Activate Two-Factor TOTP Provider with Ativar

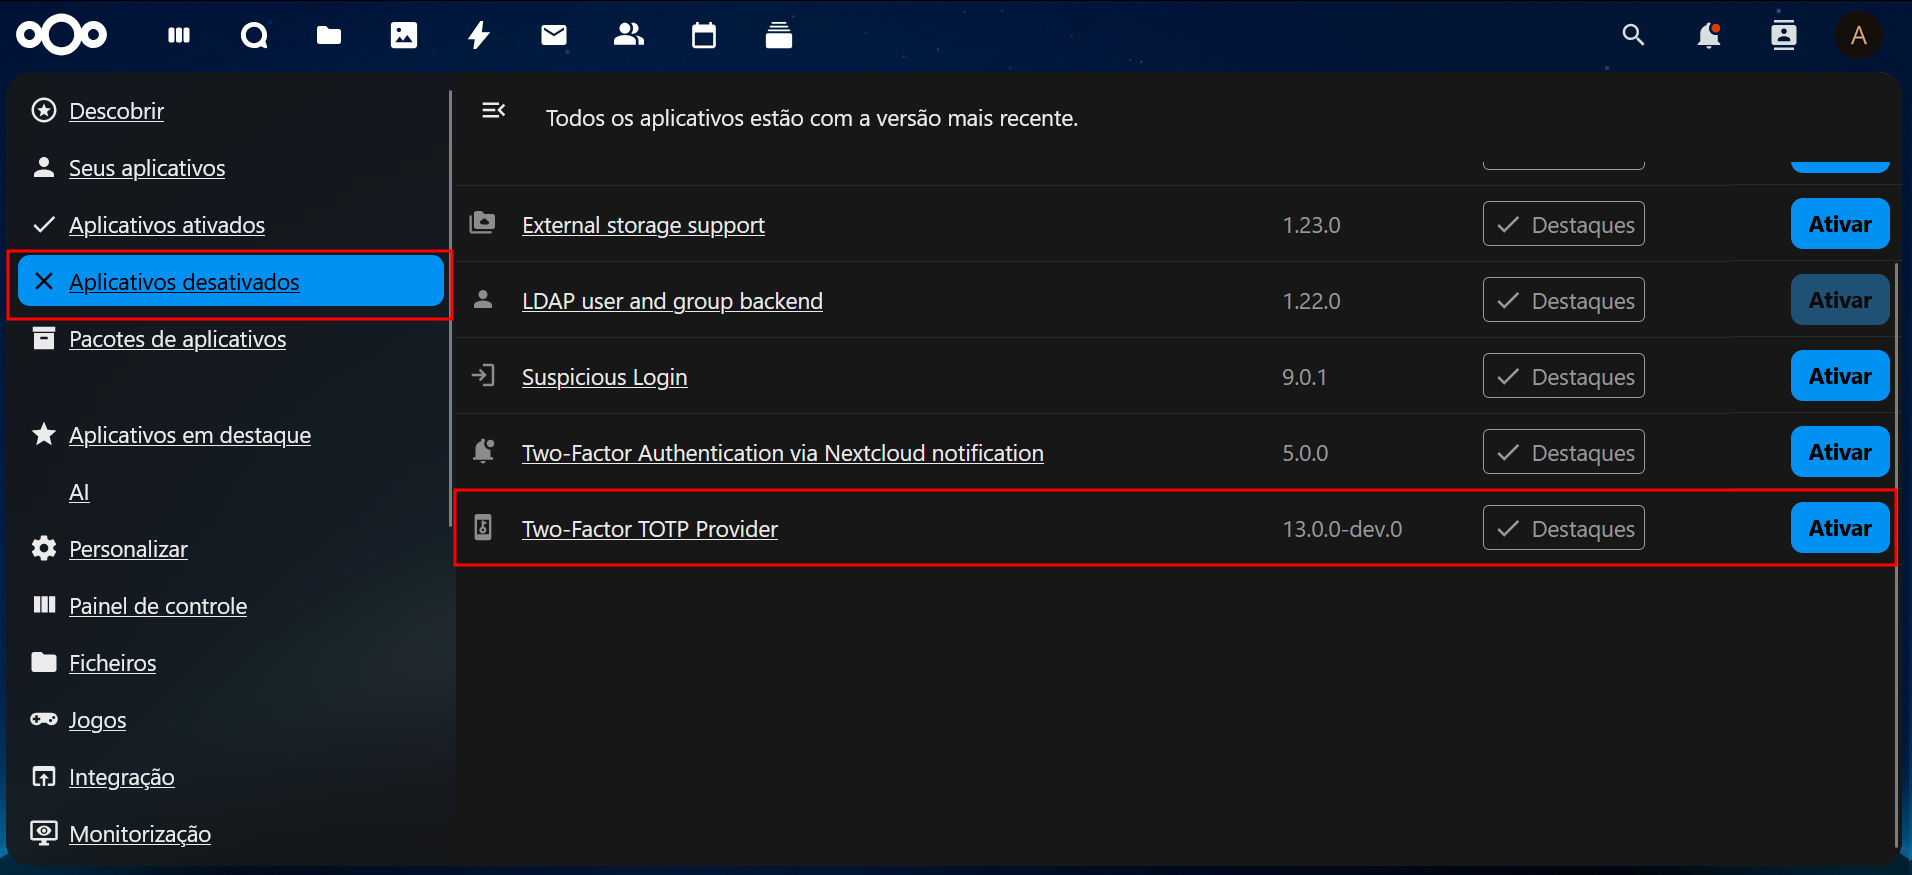coord(1840,528)
